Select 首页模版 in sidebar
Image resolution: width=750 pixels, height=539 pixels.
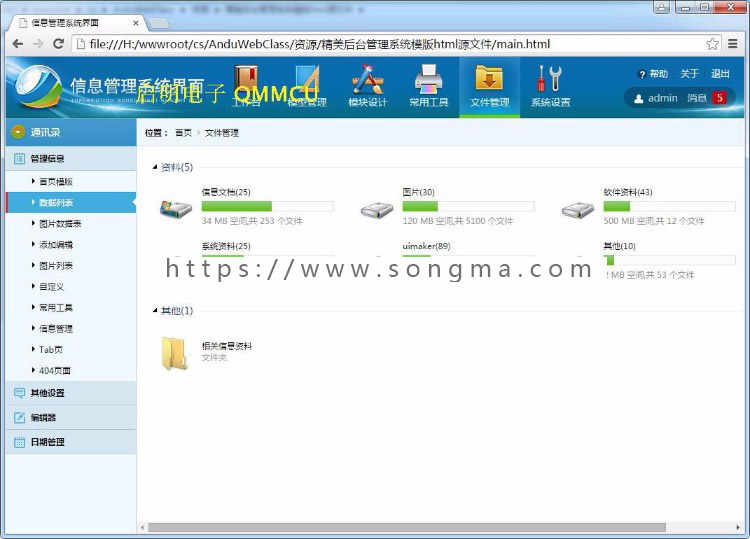click(55, 182)
